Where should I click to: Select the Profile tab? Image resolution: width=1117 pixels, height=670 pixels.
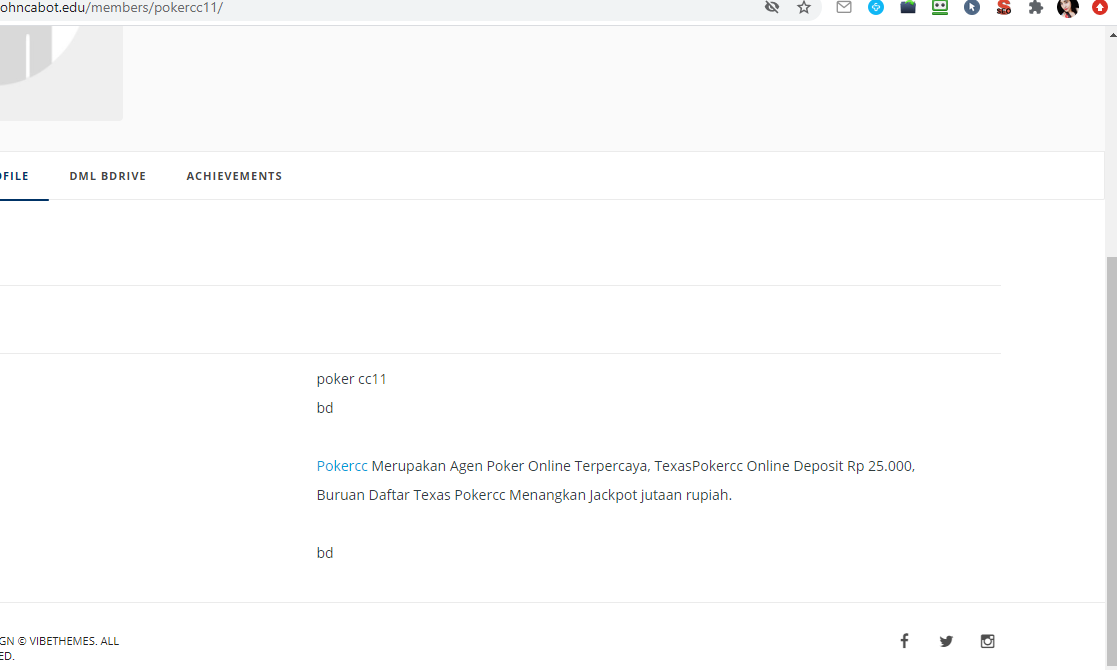(14, 176)
